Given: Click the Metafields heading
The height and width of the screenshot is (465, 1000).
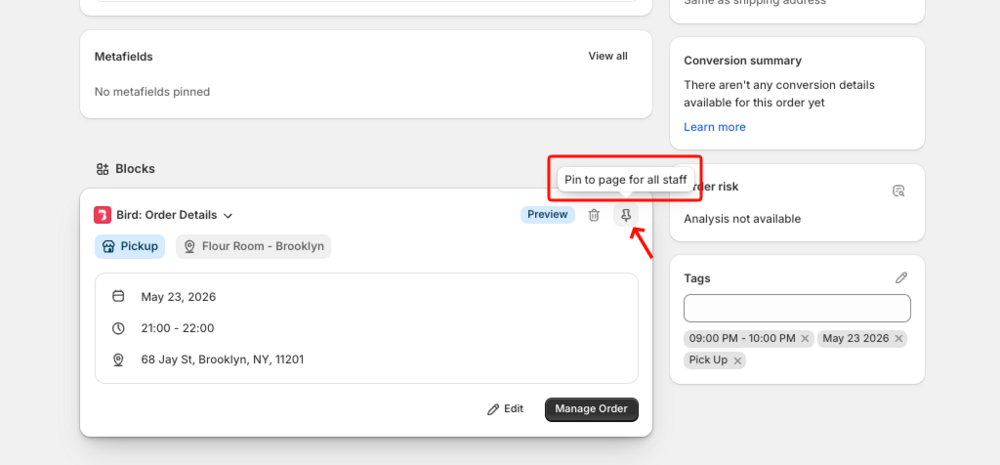Looking at the screenshot, I should point(124,57).
